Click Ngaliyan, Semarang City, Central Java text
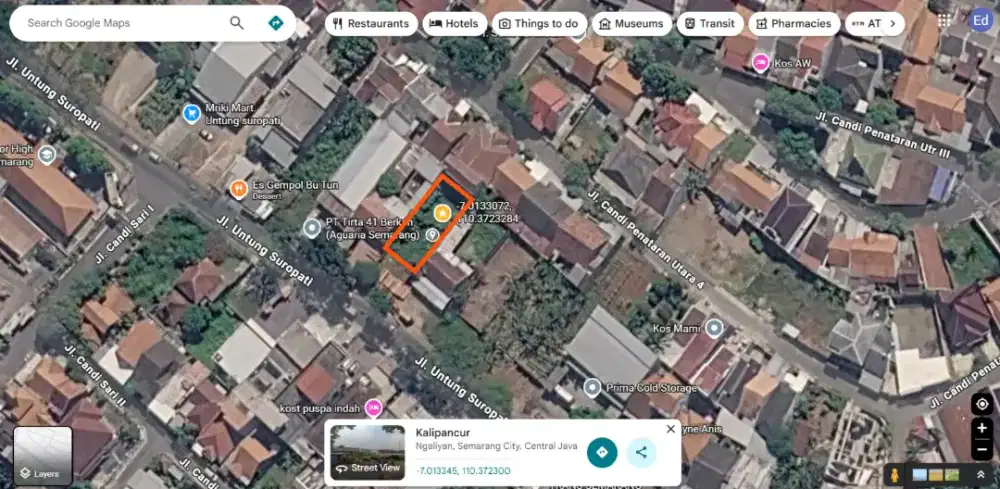Image resolution: width=1000 pixels, height=489 pixels. coord(497,446)
